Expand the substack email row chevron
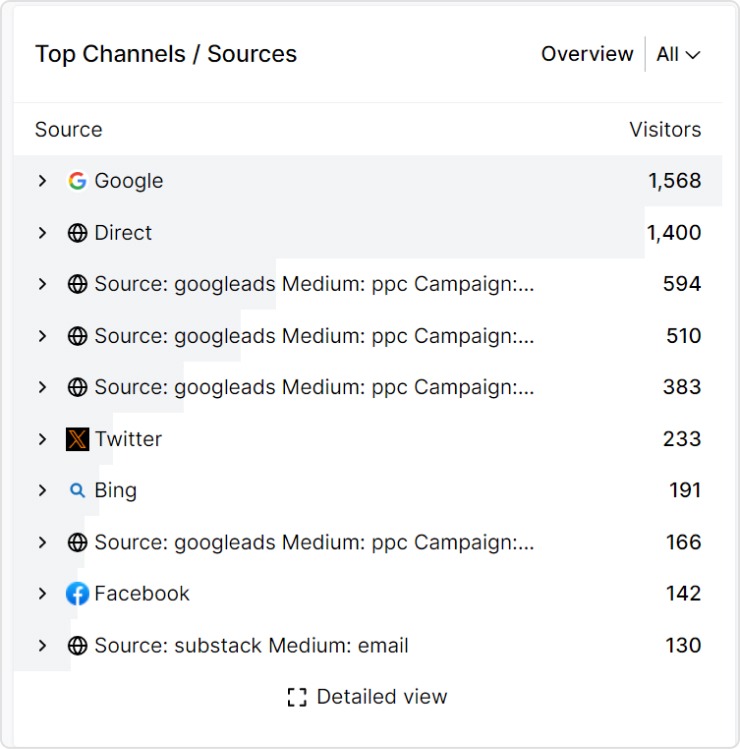 (43, 646)
